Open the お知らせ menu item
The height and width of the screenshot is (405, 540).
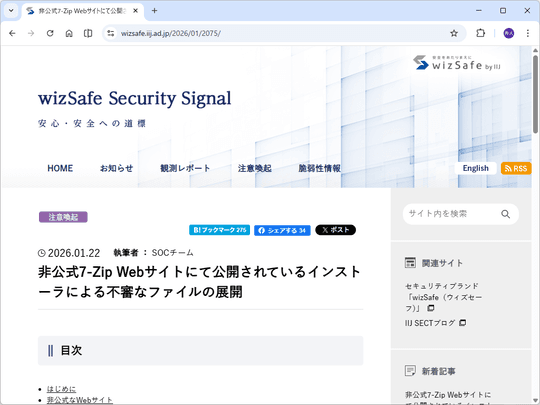pyautogui.click(x=116, y=168)
